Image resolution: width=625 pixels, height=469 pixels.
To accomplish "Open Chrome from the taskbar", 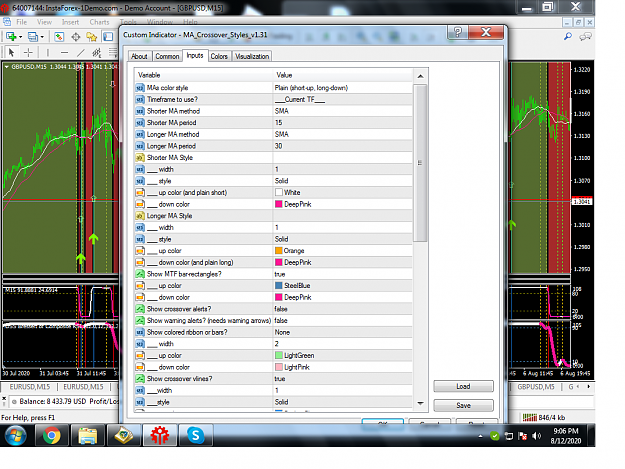I will pos(51,435).
